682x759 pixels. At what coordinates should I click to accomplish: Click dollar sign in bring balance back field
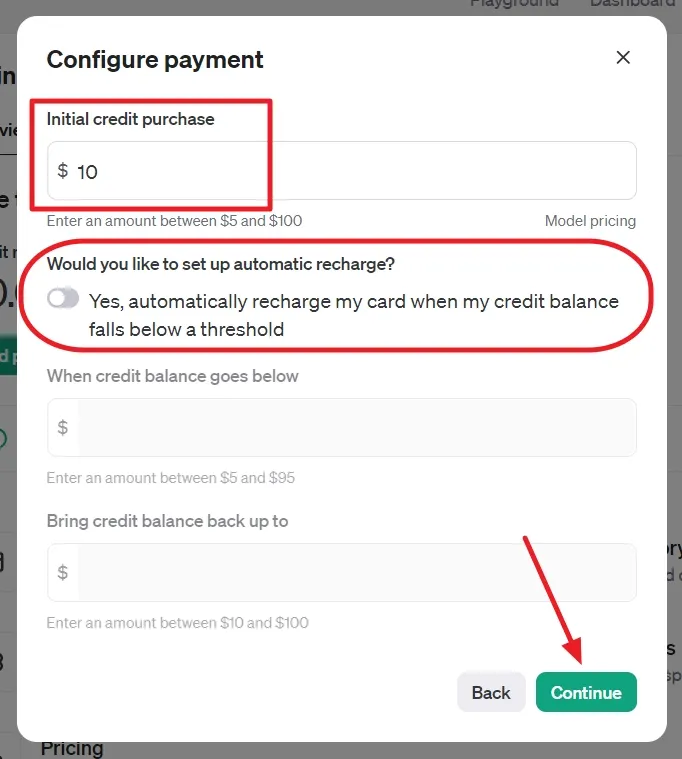[x=63, y=573]
